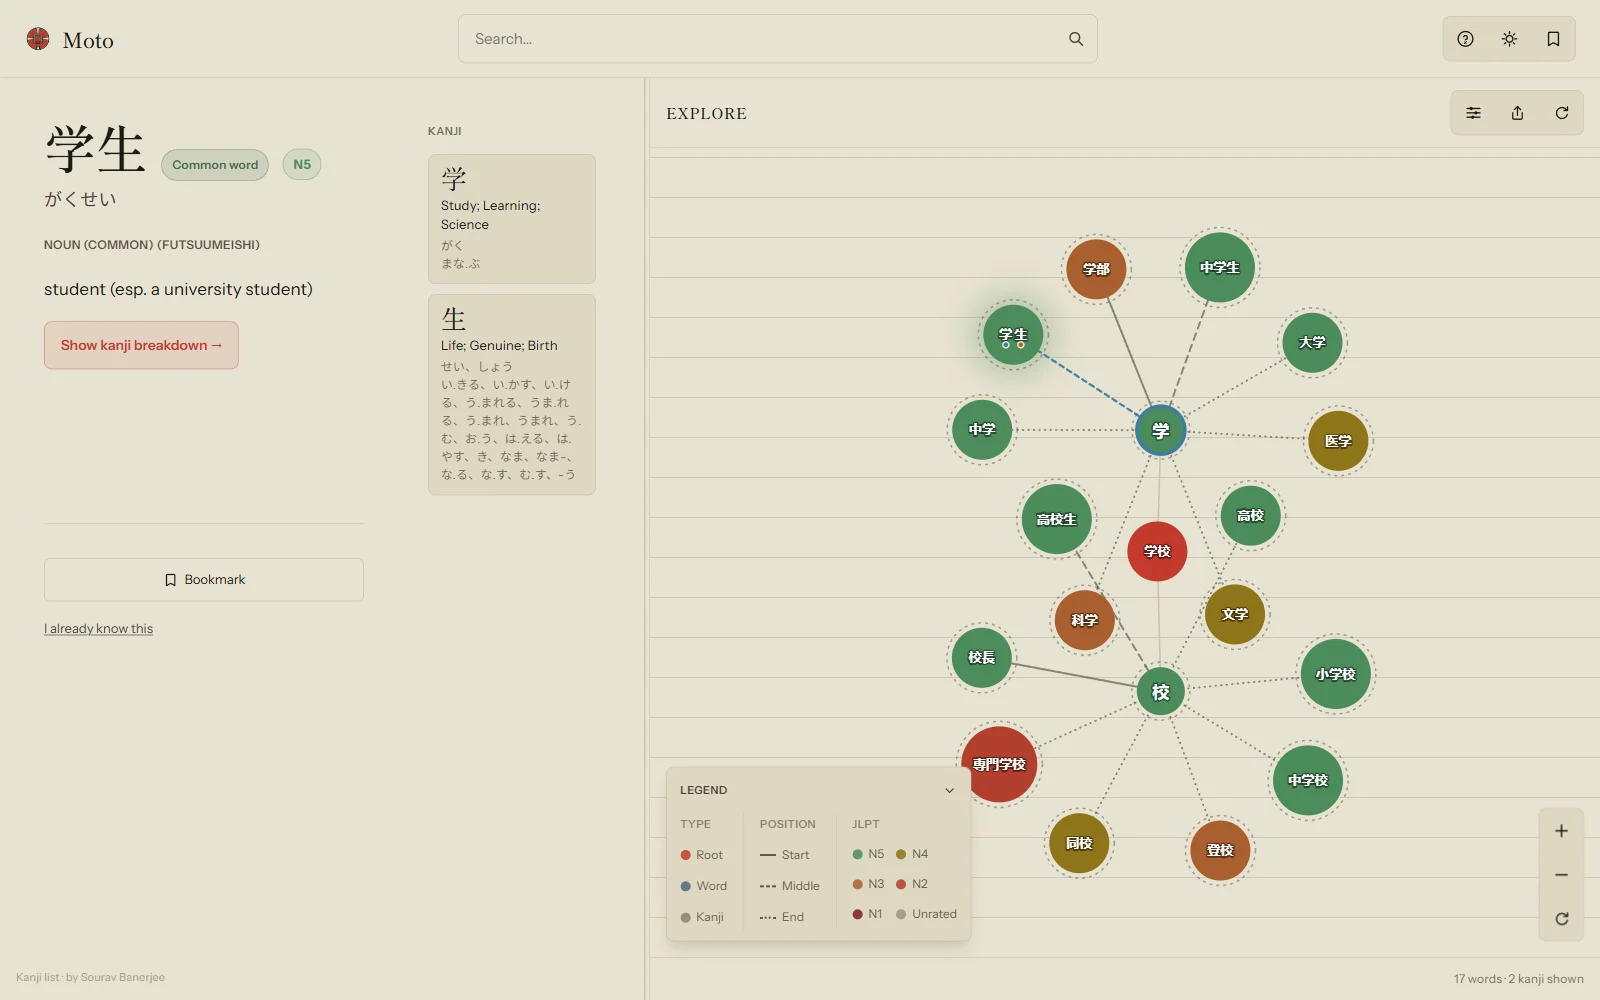Select the 学生 node in the graph
This screenshot has width=1600, height=1000.
point(1013,335)
